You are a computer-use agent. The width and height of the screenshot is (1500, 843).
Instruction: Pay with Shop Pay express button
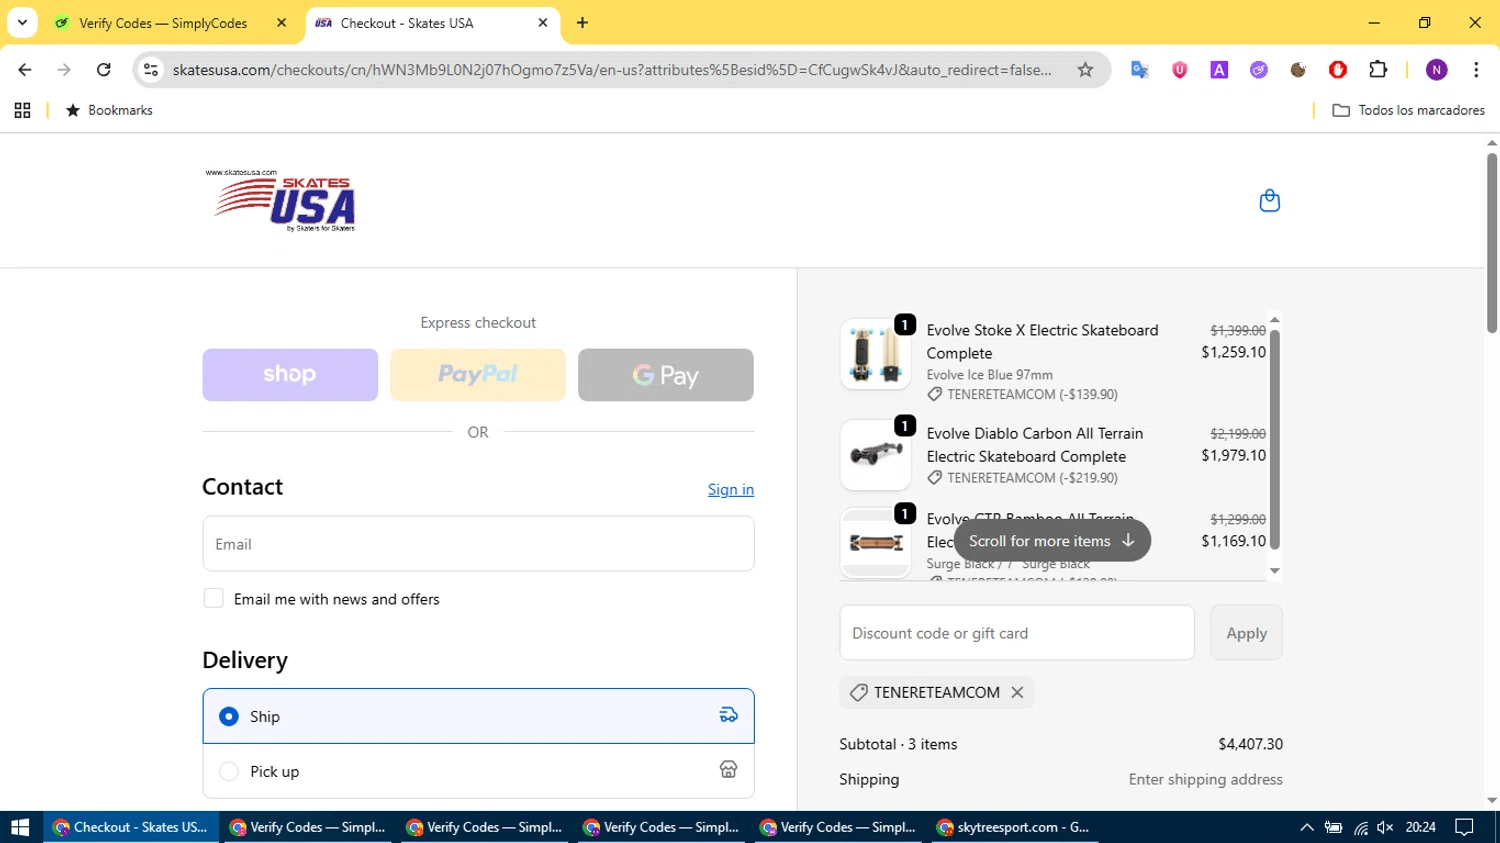click(x=290, y=375)
